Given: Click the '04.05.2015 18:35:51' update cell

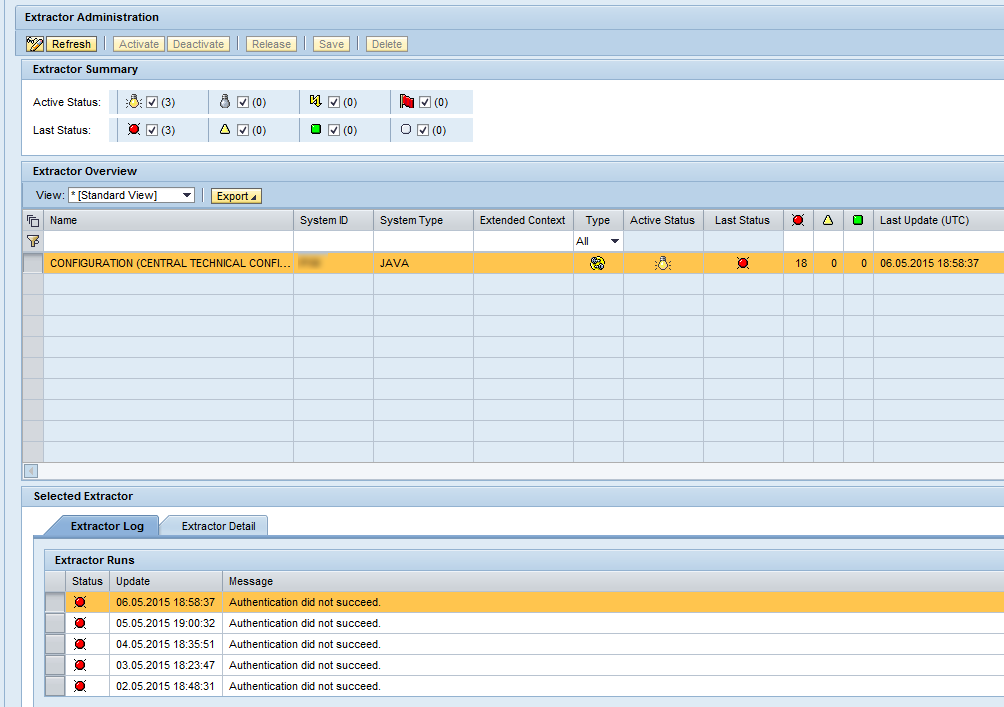Looking at the screenshot, I should point(166,644).
